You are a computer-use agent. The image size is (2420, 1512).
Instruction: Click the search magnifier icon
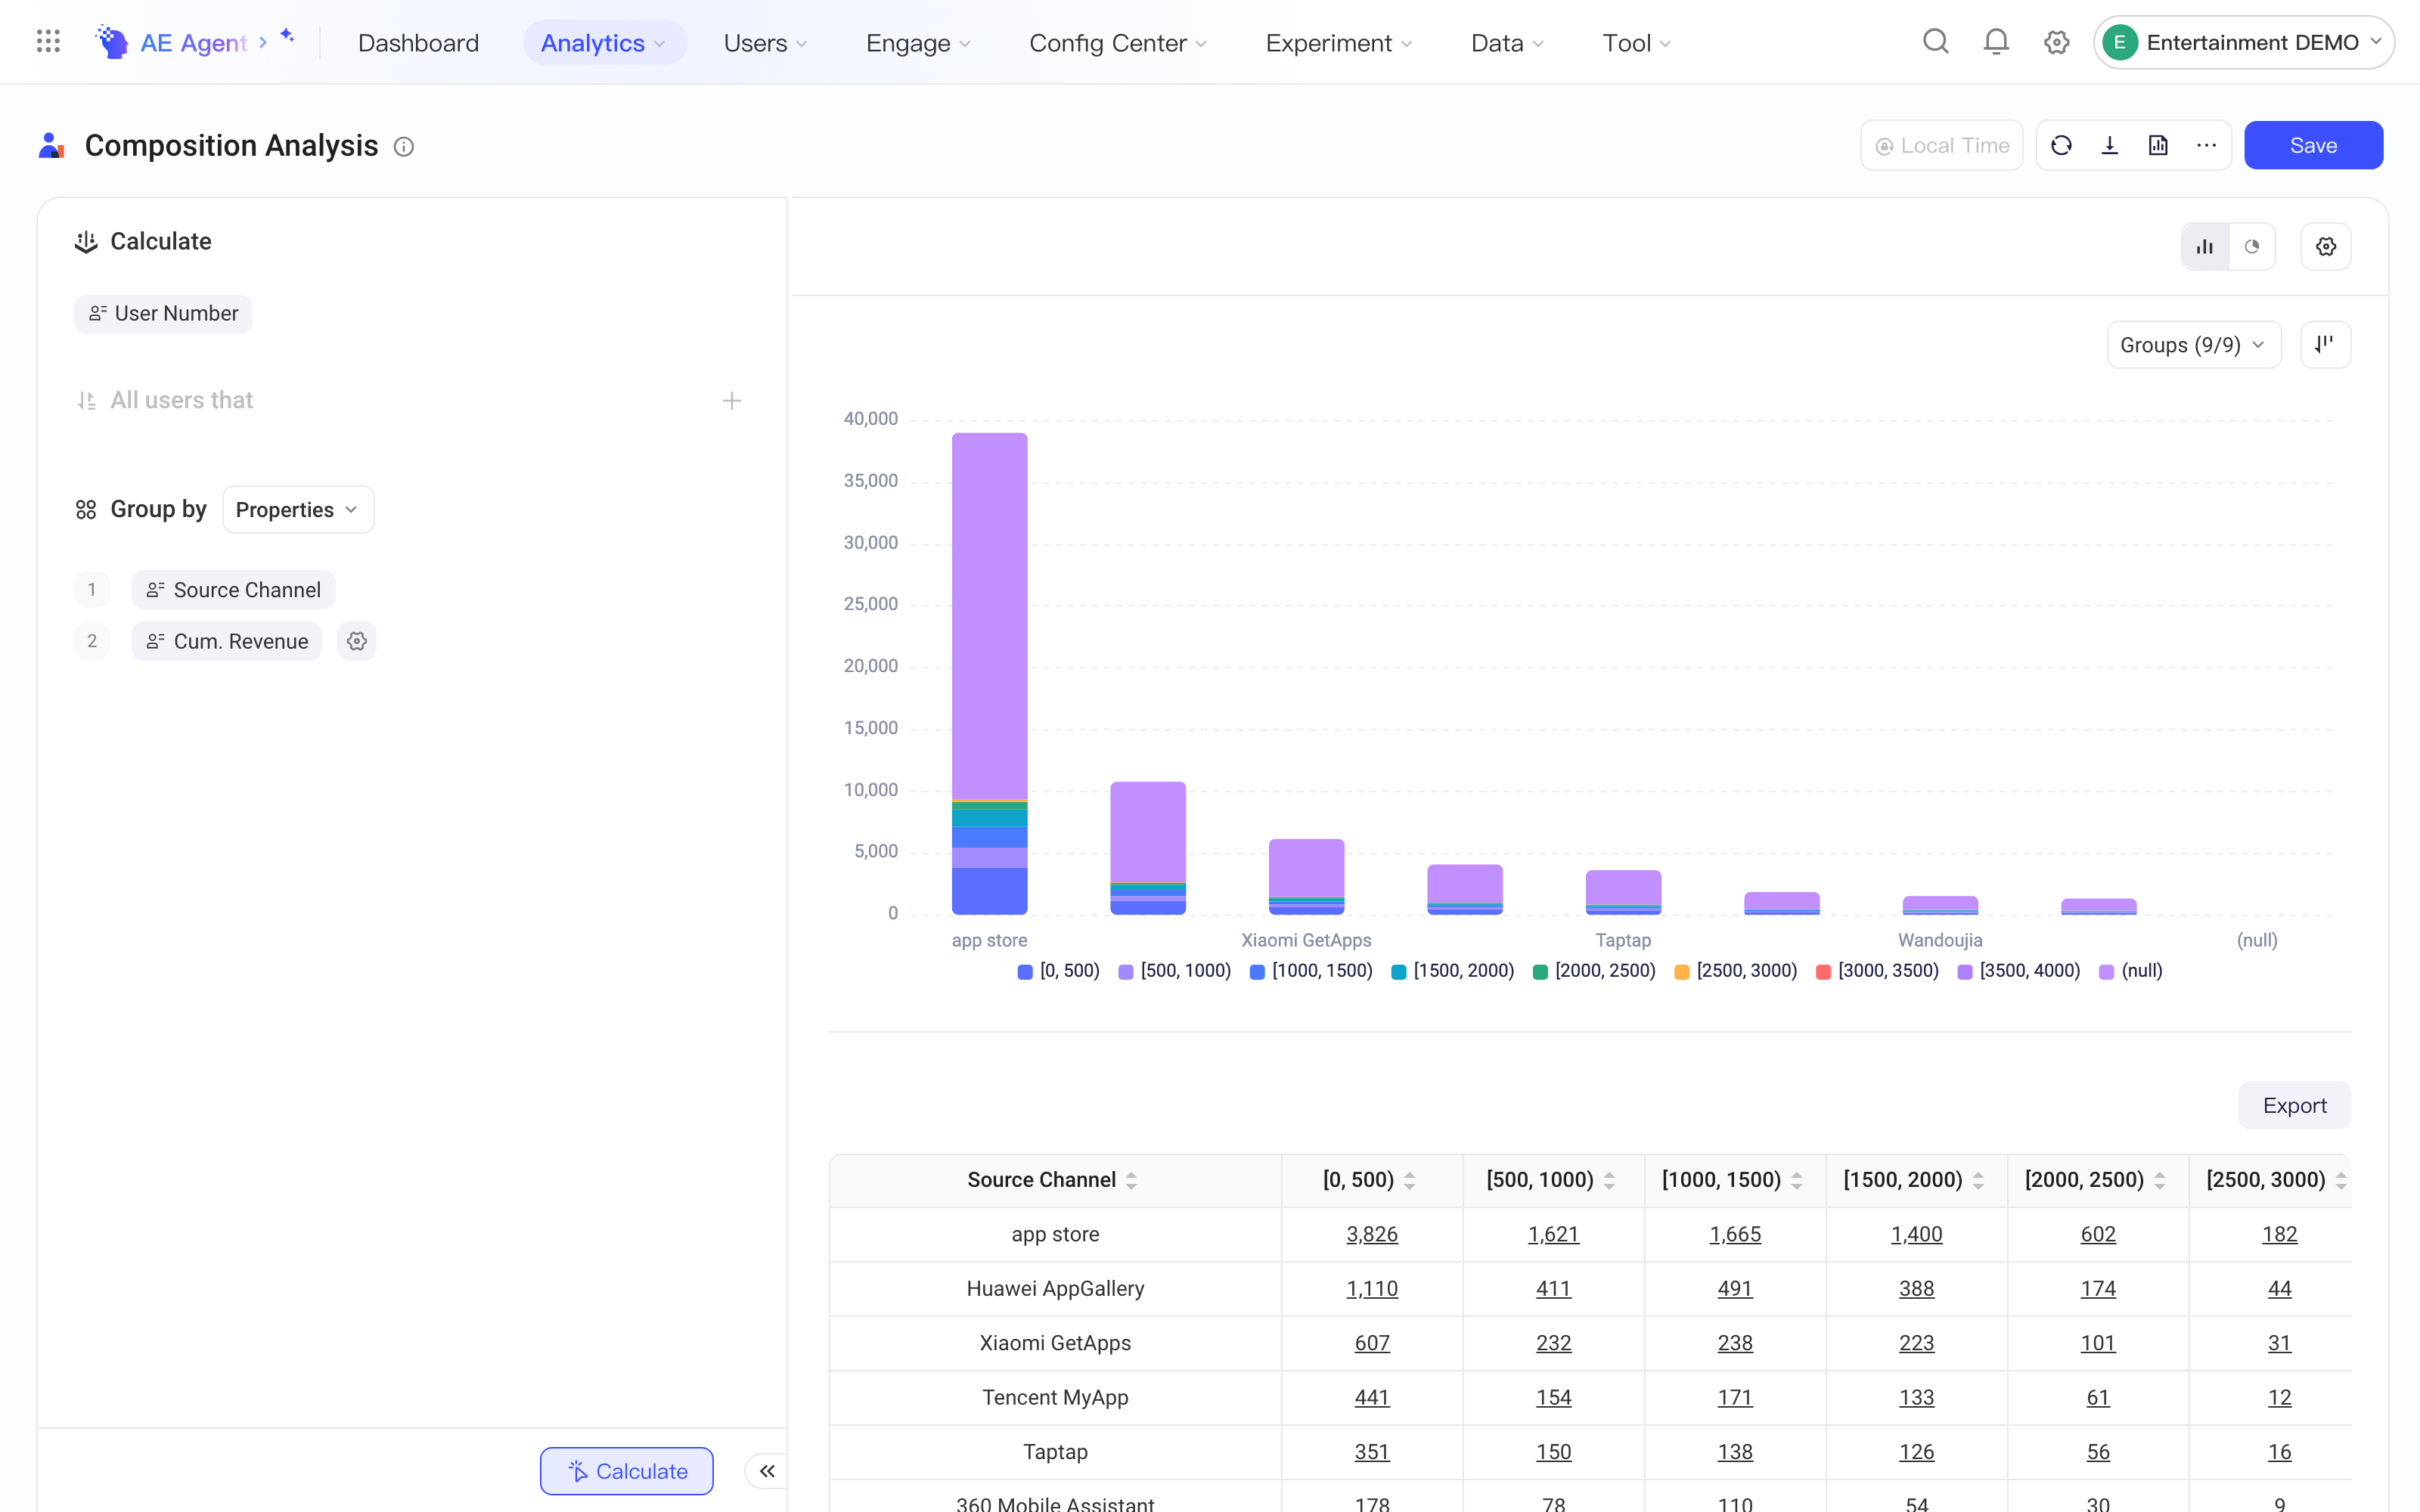[x=1936, y=42]
